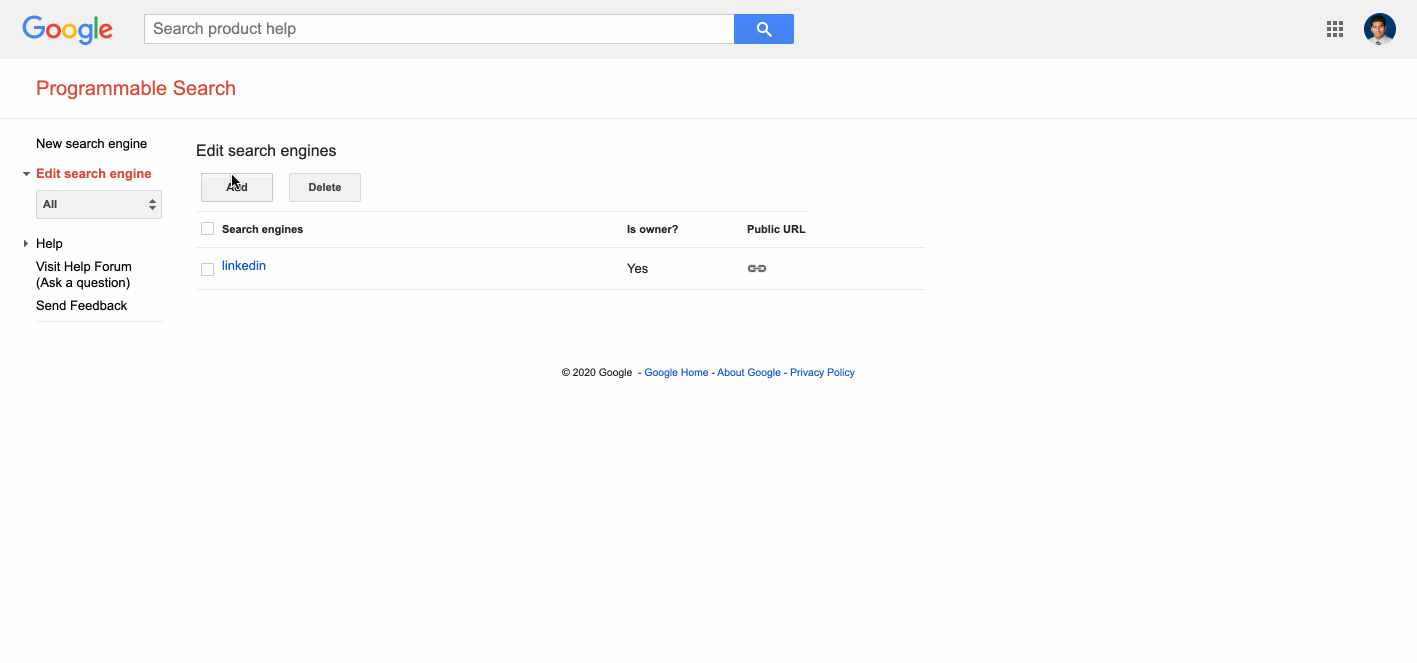Image resolution: width=1417 pixels, height=663 pixels.
Task: Select Edit search engine in sidebar
Action: [x=94, y=174]
